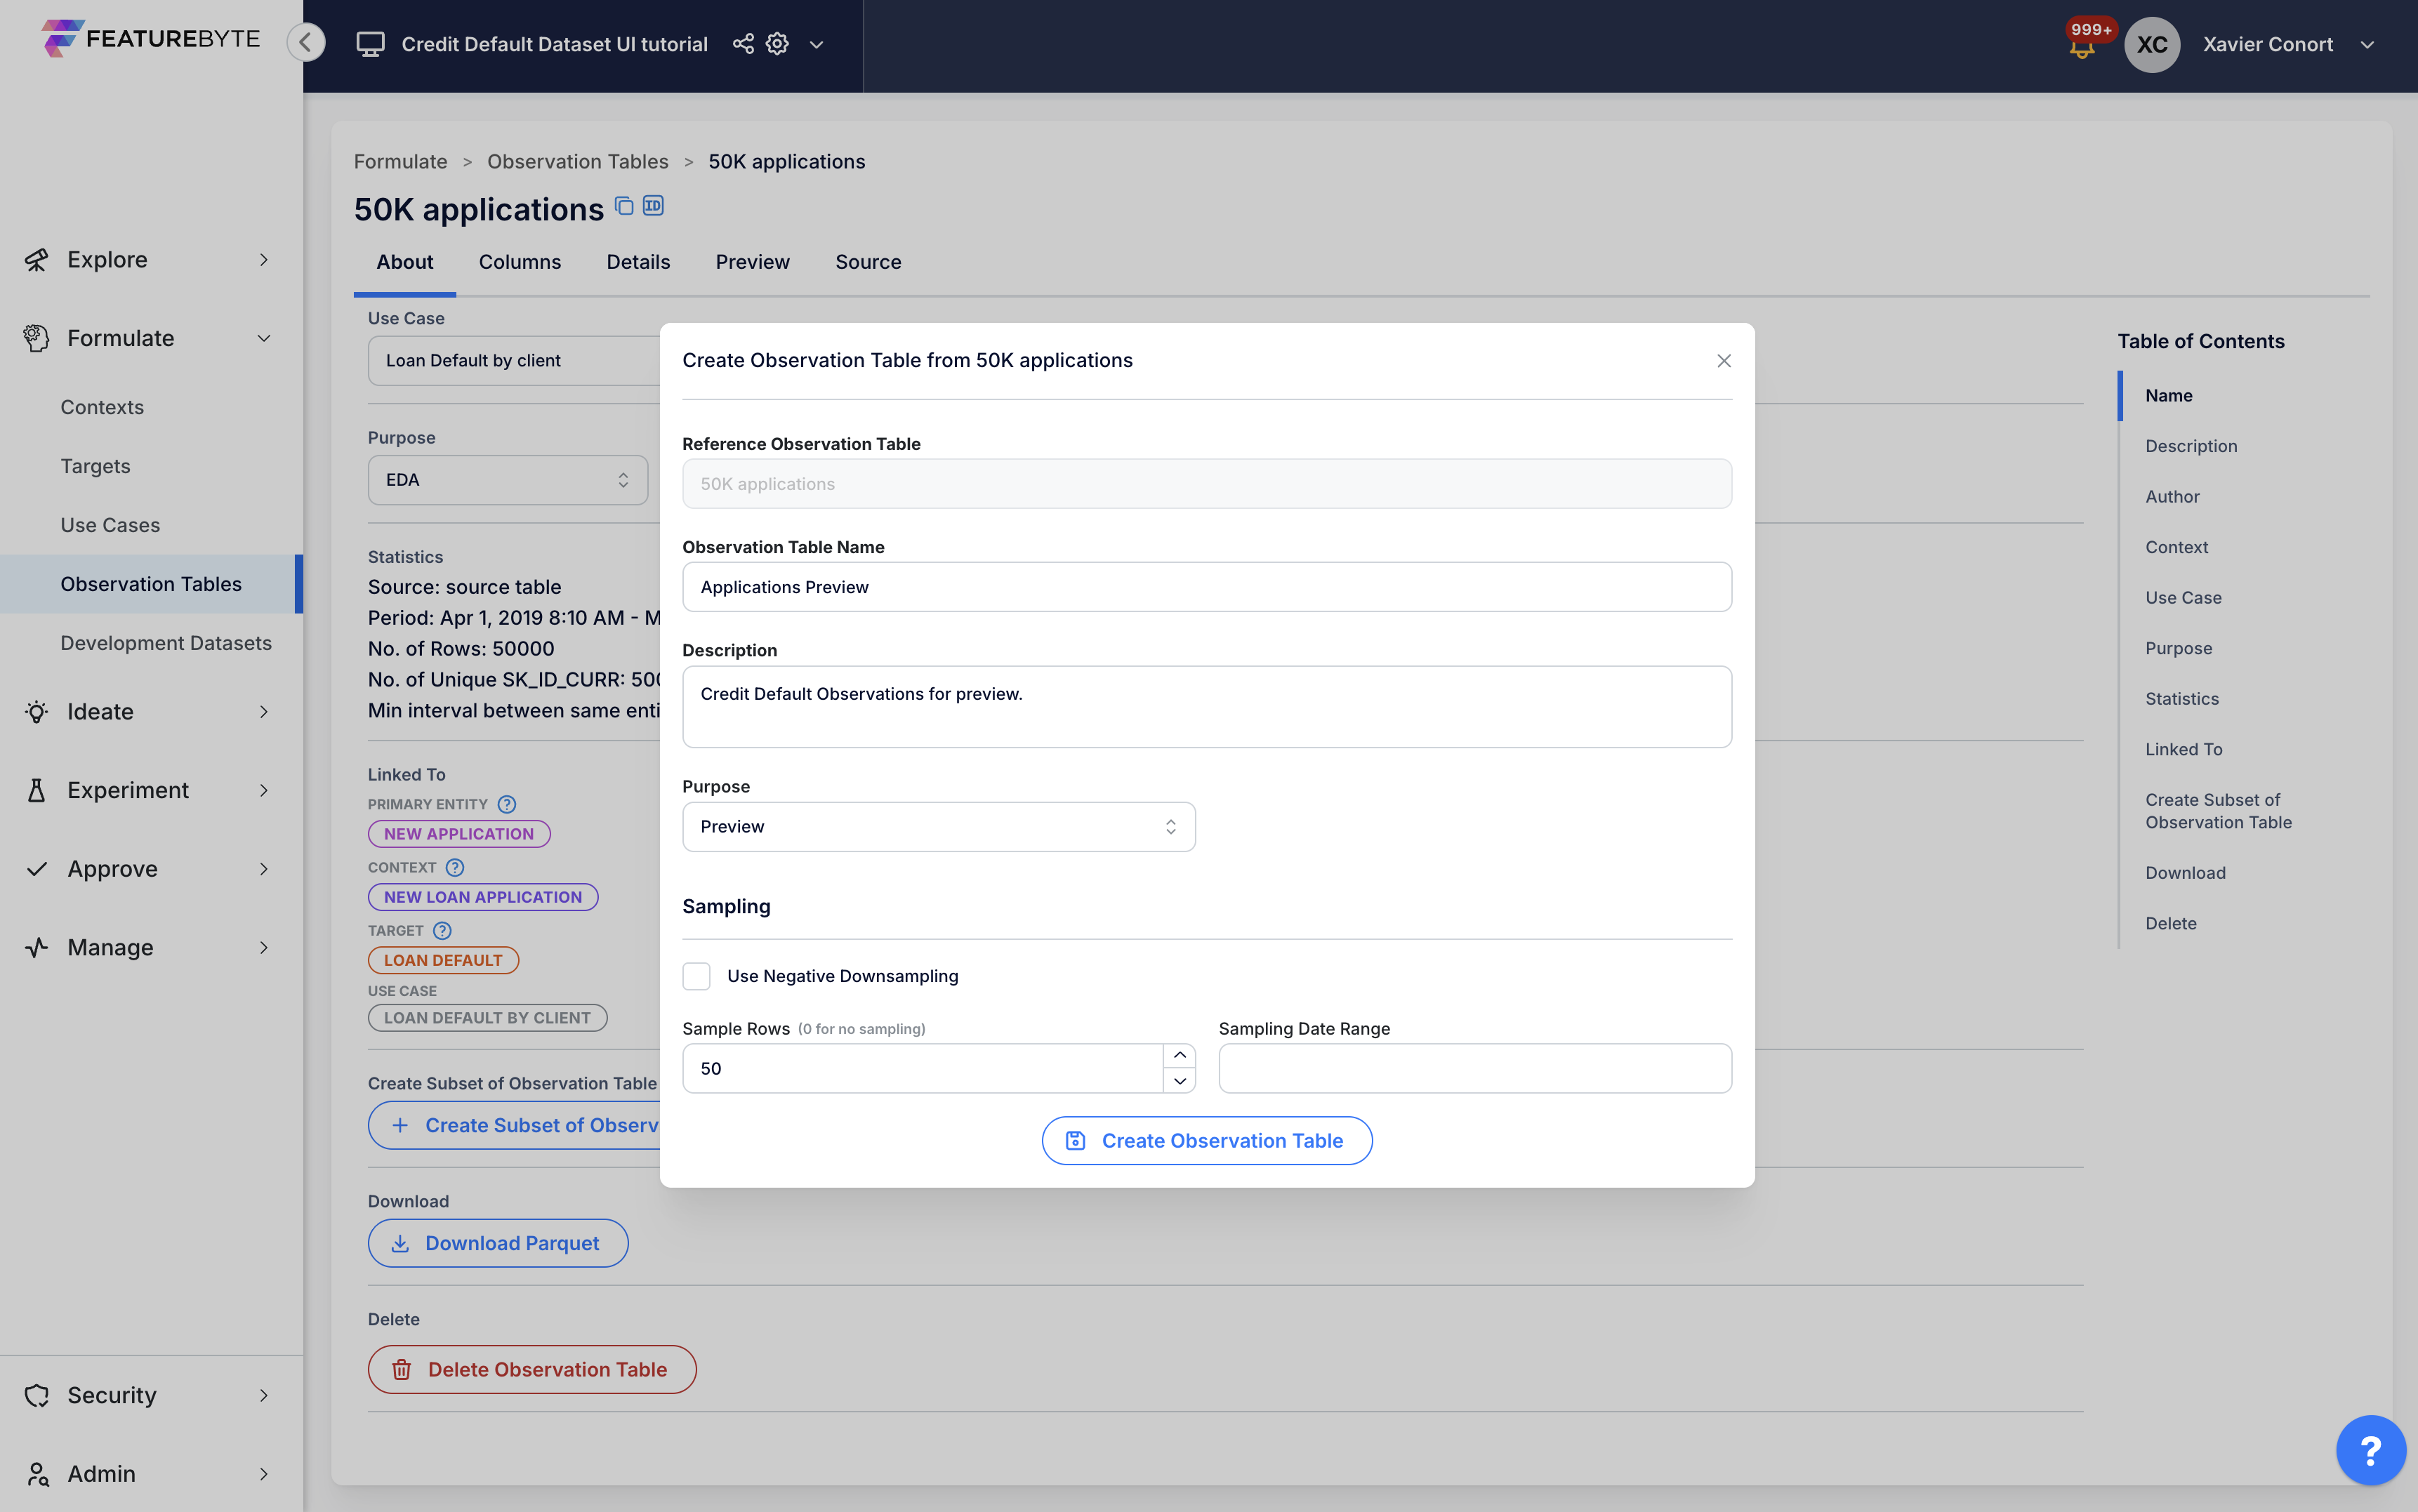2418x1512 pixels.
Task: Click the Create Observation Table button
Action: click(1206, 1141)
